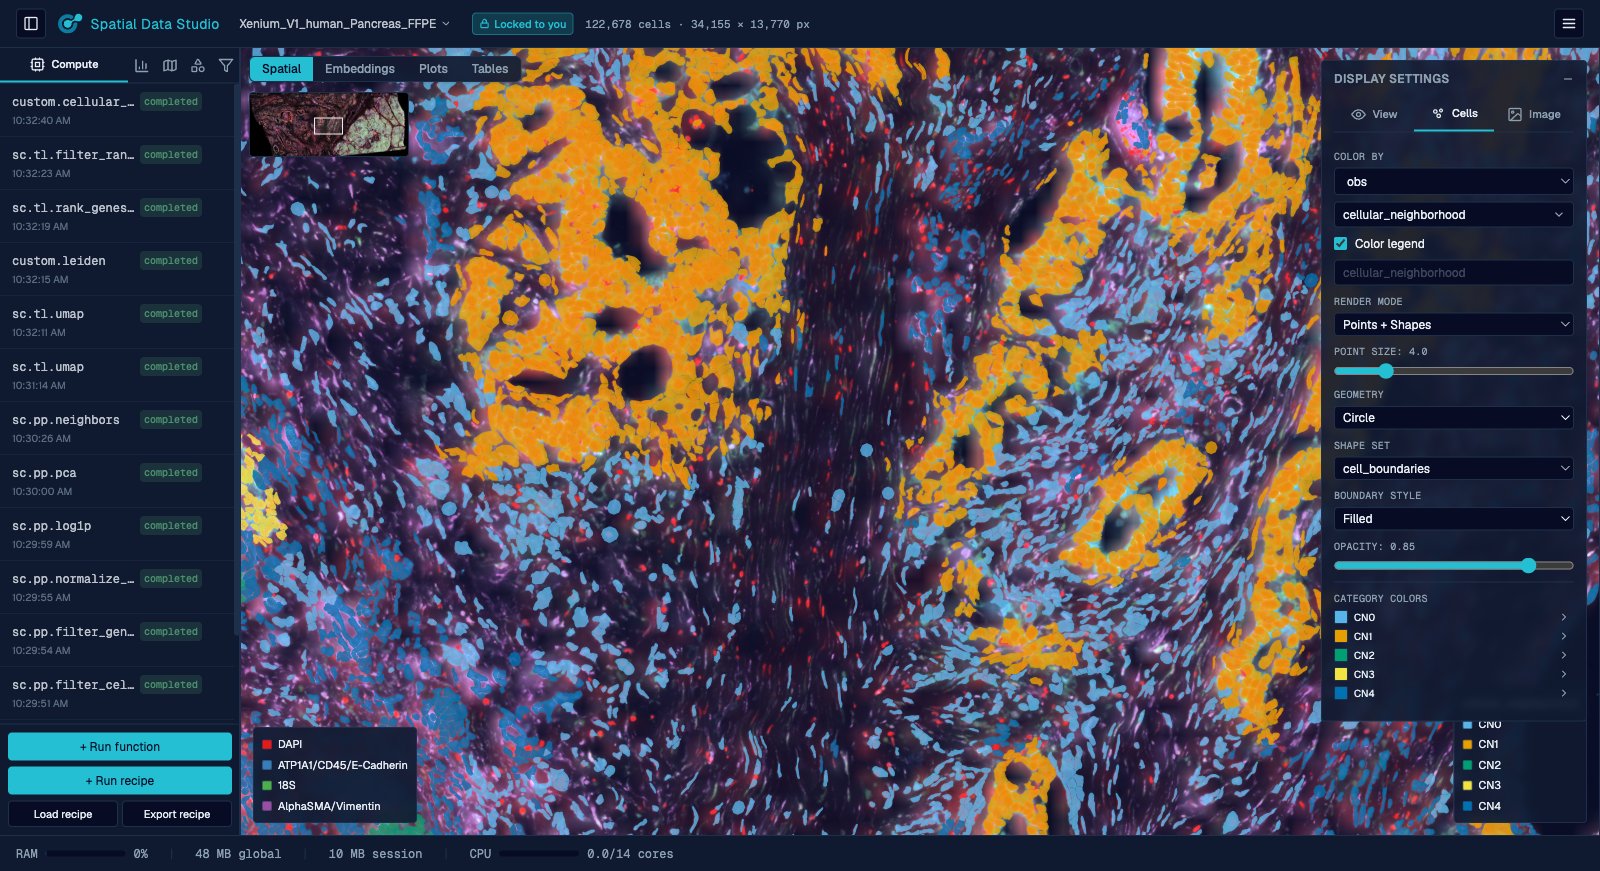Open the Cells settings tab
1600x871 pixels.
(x=1454, y=113)
